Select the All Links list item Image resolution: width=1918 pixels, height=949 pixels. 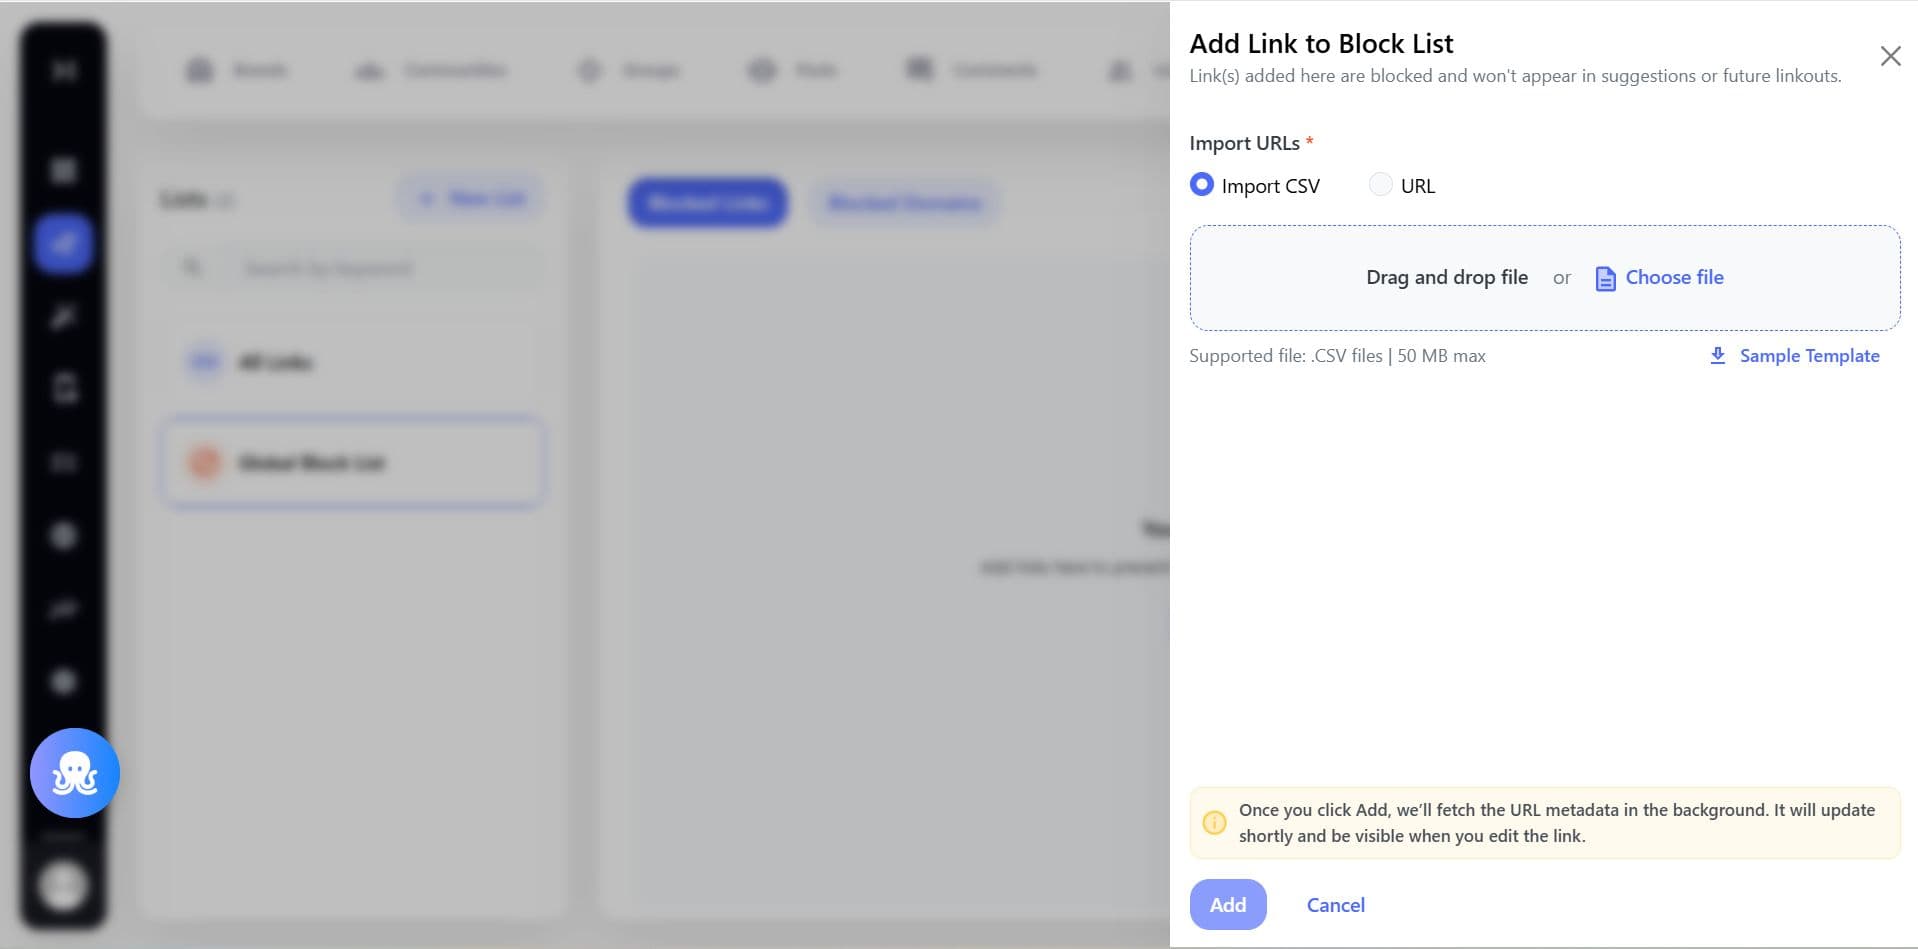click(x=352, y=362)
